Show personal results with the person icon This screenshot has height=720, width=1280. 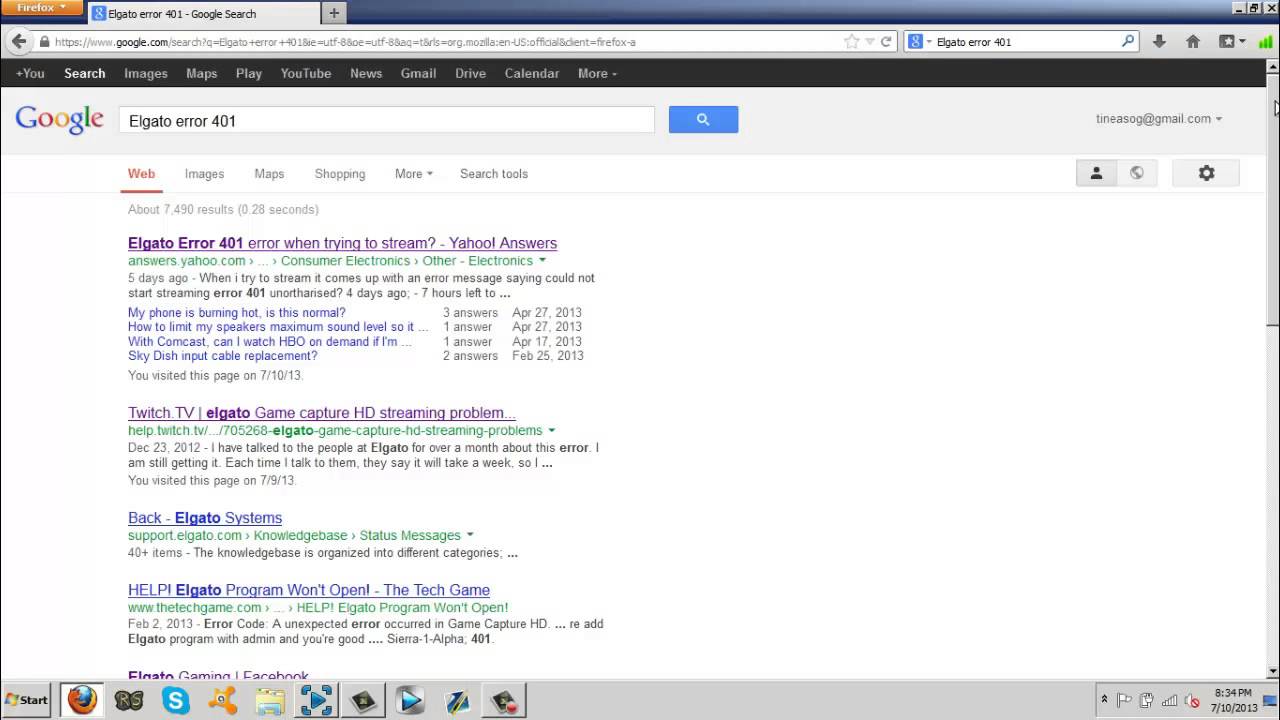click(x=1096, y=173)
